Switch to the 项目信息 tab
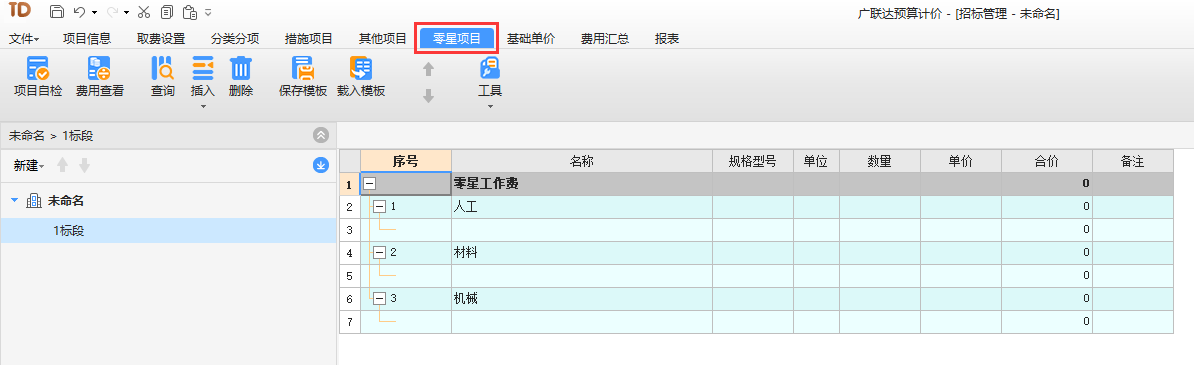 point(87,39)
